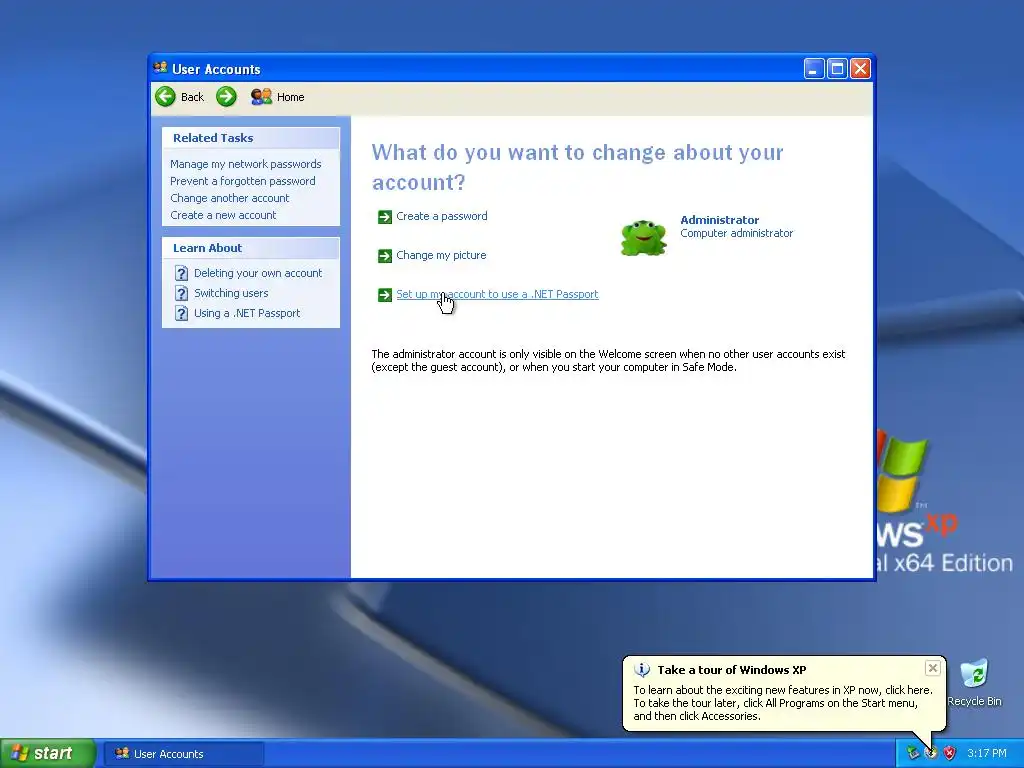Open Prevent a forgotten password

click(242, 181)
